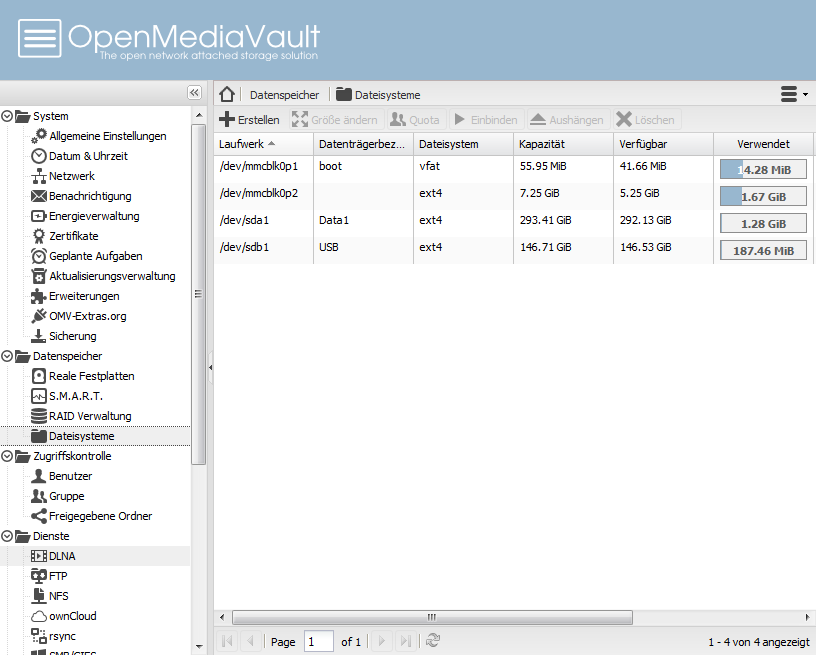Open the rsync service icon

click(x=39, y=636)
